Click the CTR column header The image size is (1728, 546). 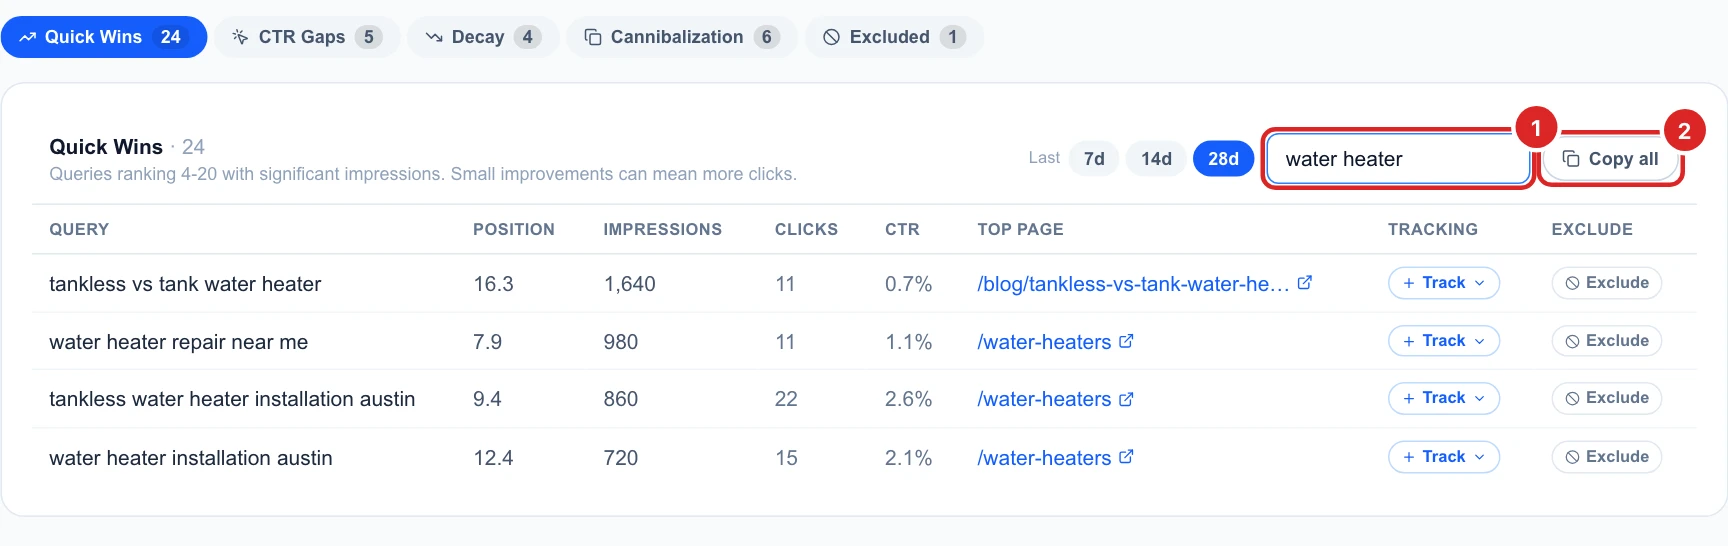coord(902,229)
